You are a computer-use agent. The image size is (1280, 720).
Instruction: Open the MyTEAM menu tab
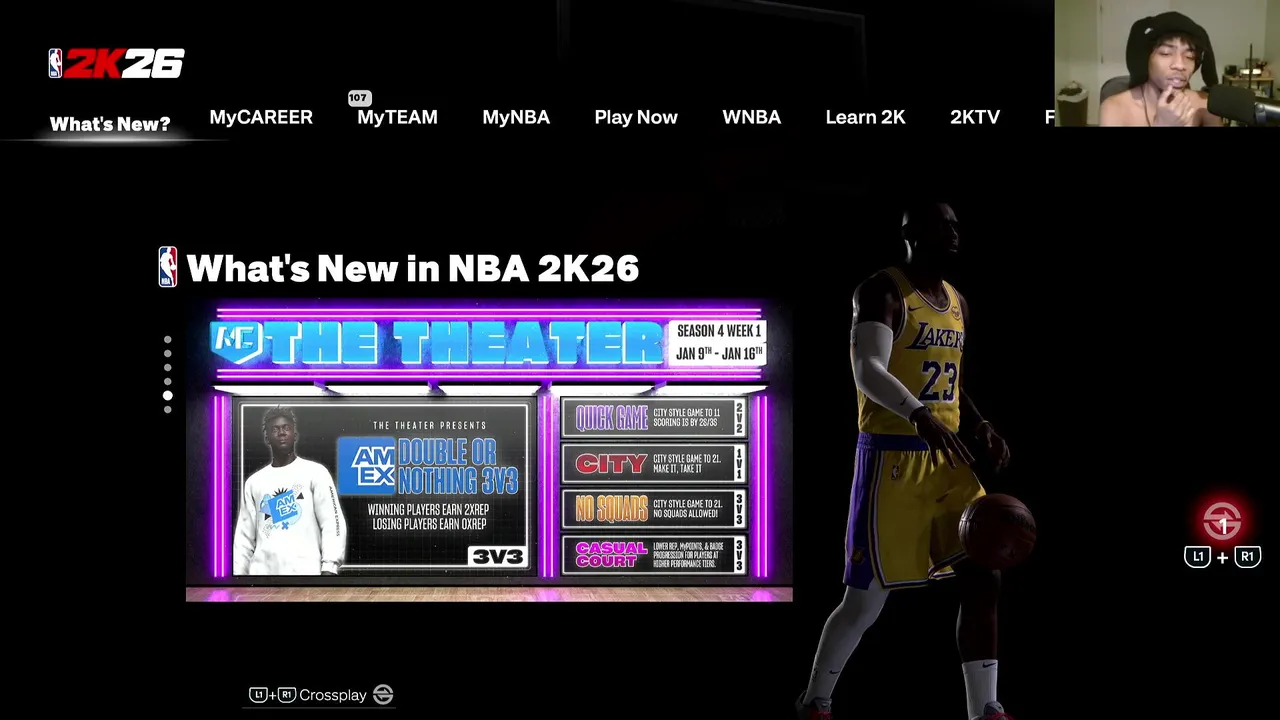397,117
